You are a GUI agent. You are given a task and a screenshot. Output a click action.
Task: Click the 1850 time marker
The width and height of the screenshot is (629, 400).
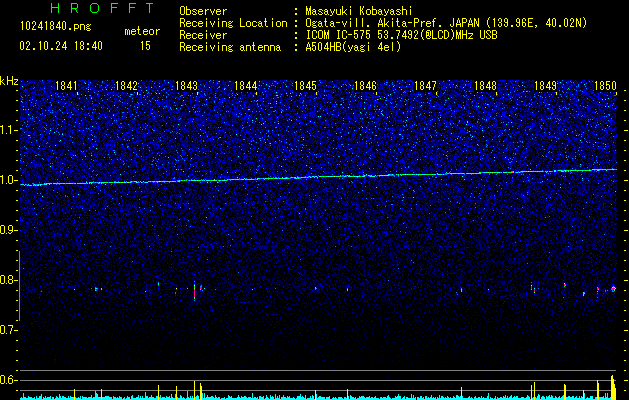pyautogui.click(x=605, y=86)
